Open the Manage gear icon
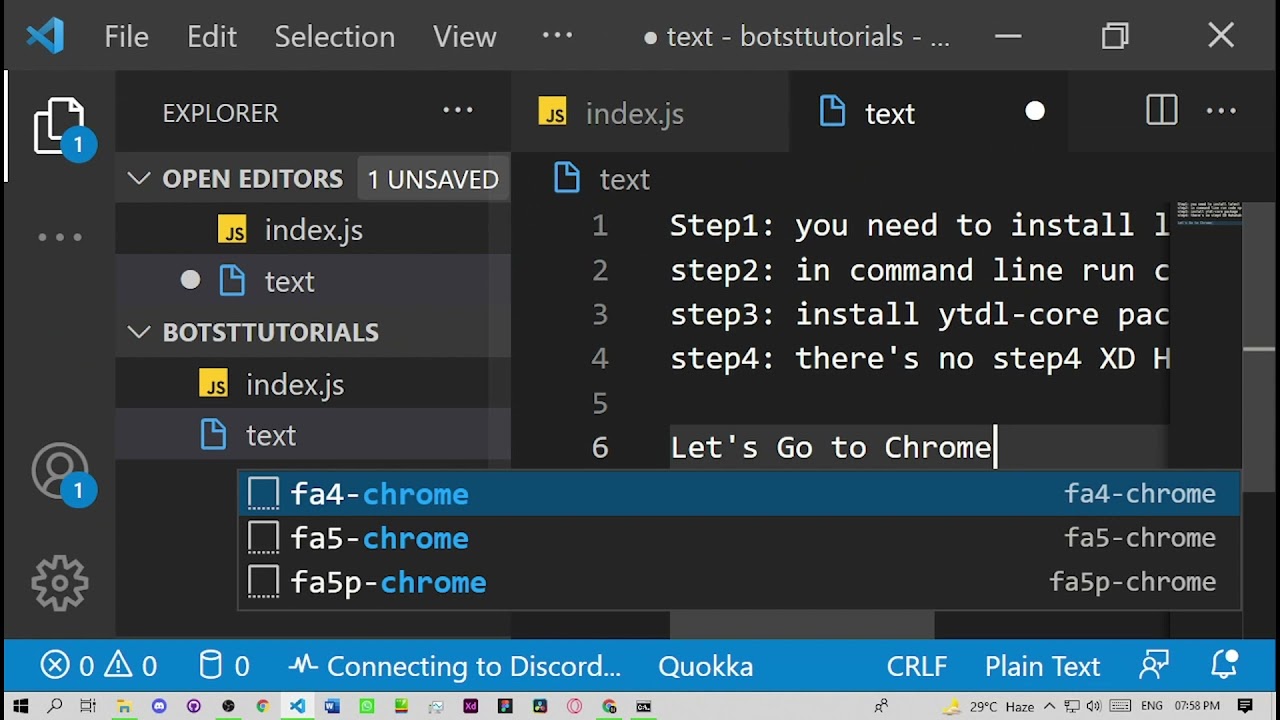The width and height of the screenshot is (1280, 720). [60, 583]
